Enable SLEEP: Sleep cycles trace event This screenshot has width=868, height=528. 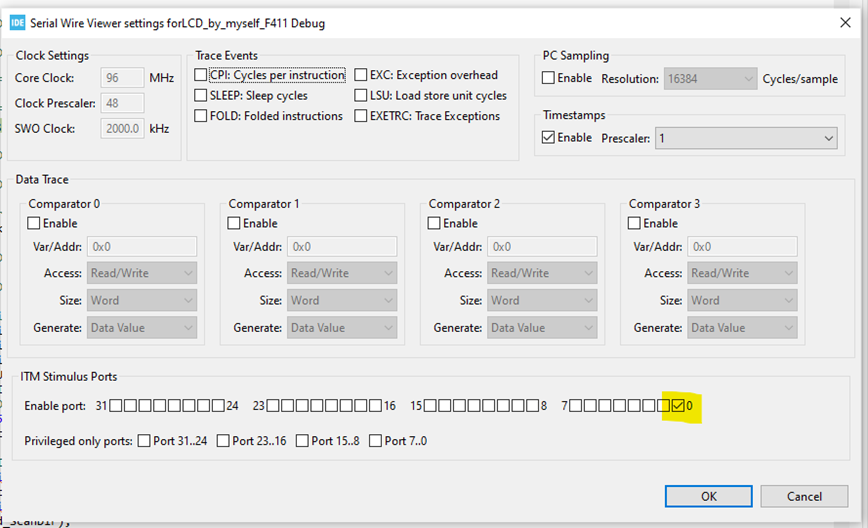pos(201,96)
